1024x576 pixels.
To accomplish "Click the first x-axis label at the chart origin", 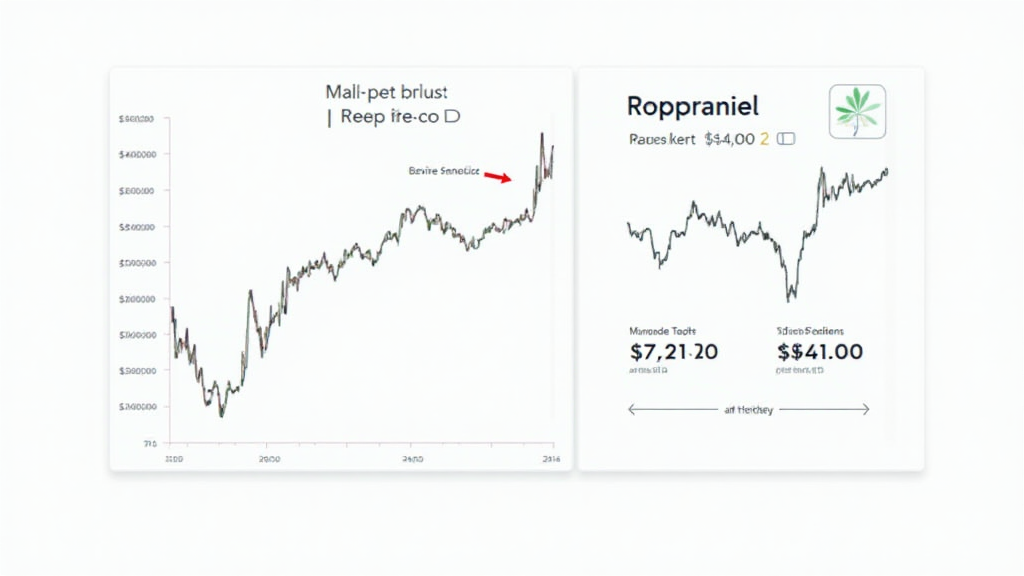I will click(174, 460).
